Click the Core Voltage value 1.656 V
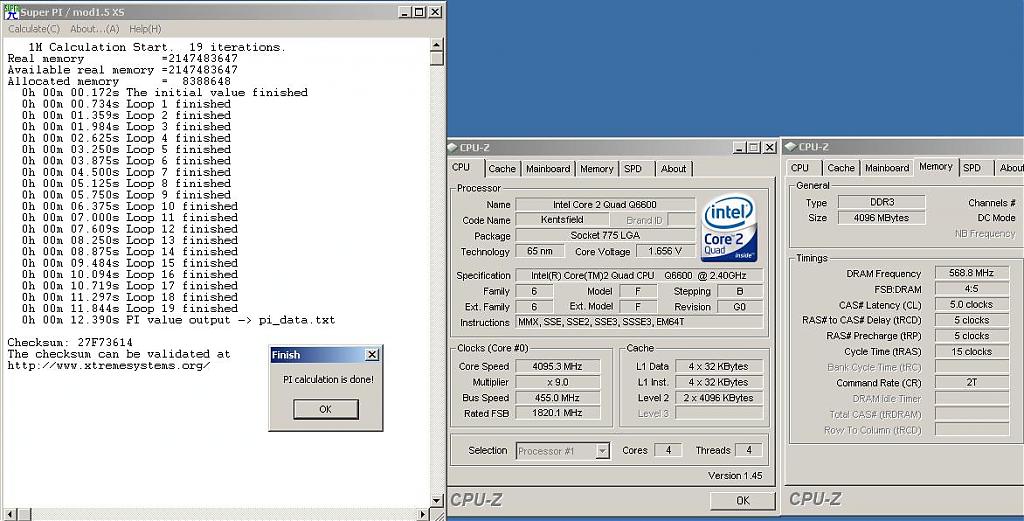The image size is (1024, 521). pos(666,251)
